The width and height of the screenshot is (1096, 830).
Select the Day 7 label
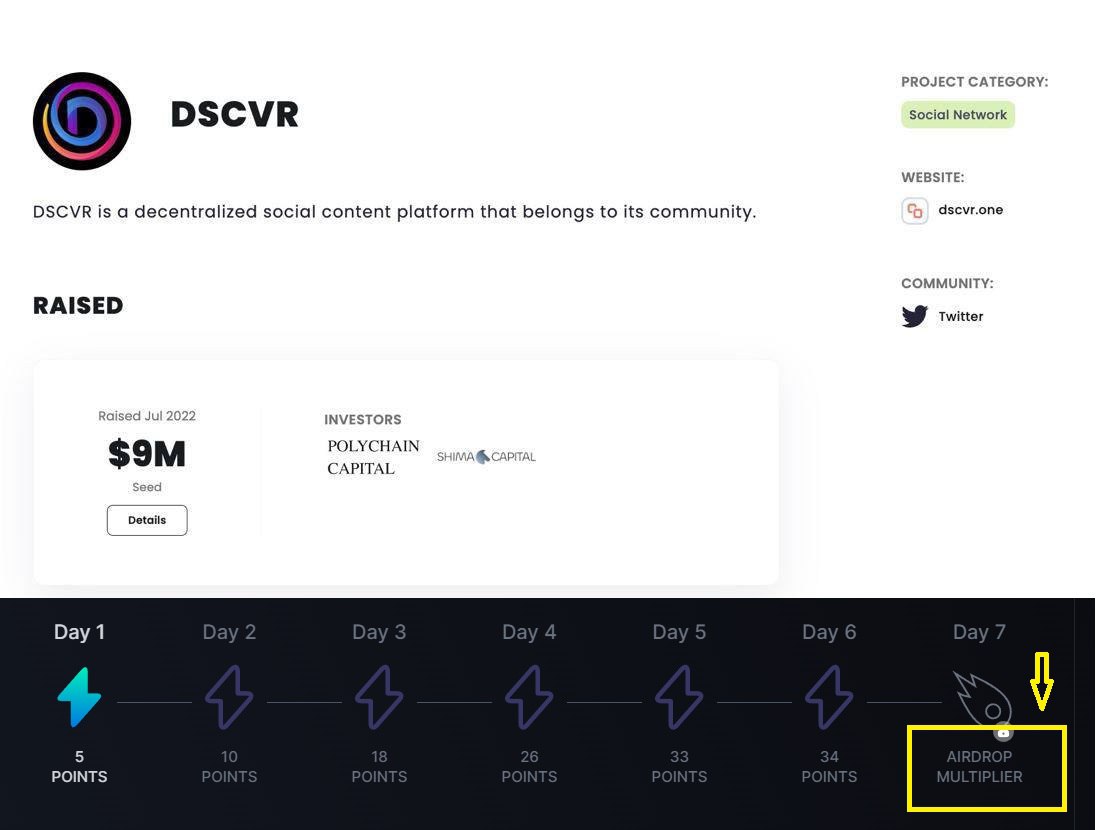(x=979, y=632)
